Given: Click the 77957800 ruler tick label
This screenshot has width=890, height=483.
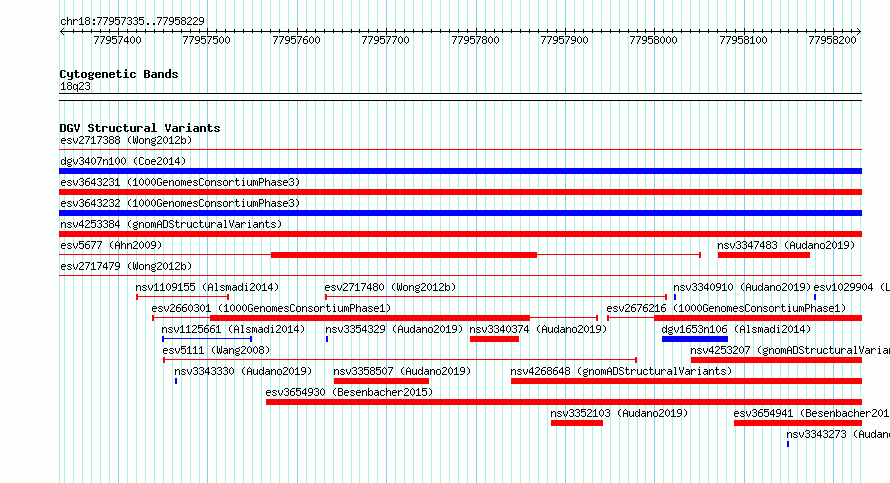Looking at the screenshot, I should pos(475,40).
